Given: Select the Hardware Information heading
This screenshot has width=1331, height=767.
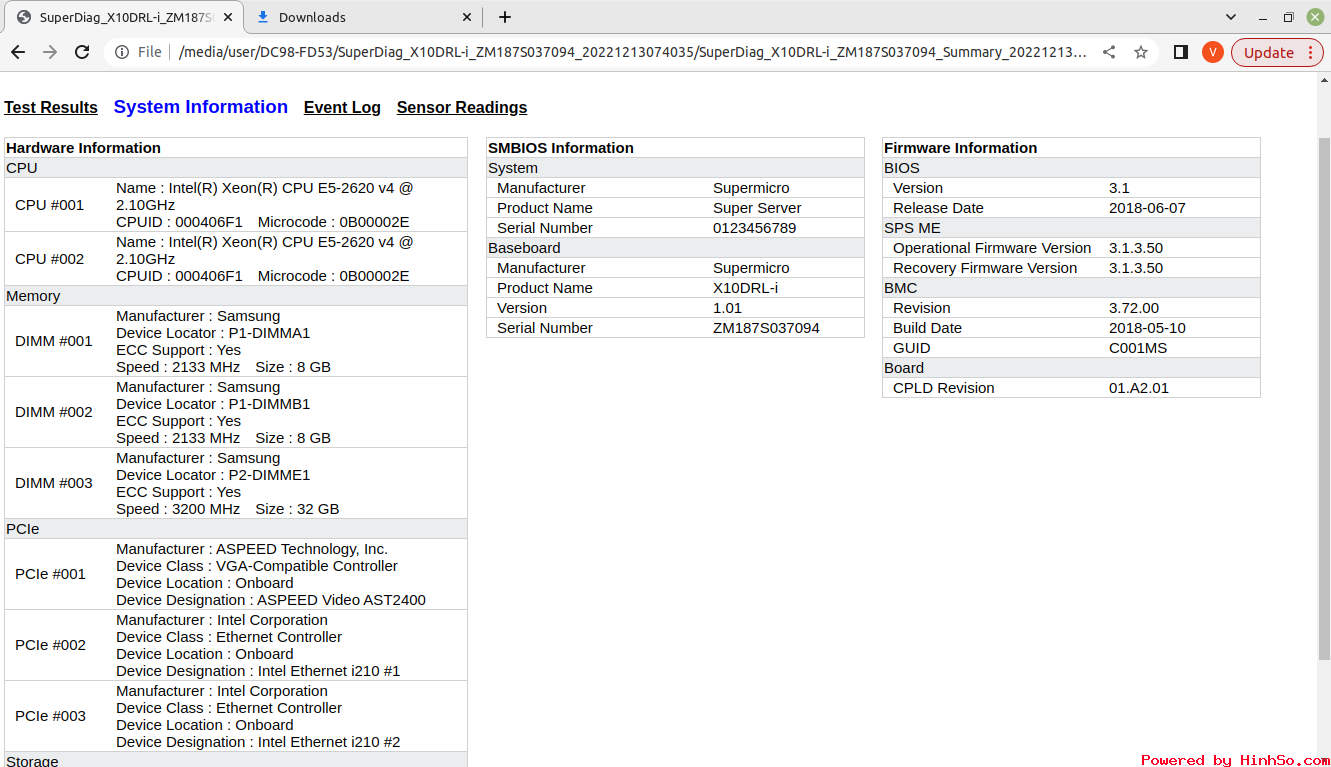Looking at the screenshot, I should click(x=84, y=148).
